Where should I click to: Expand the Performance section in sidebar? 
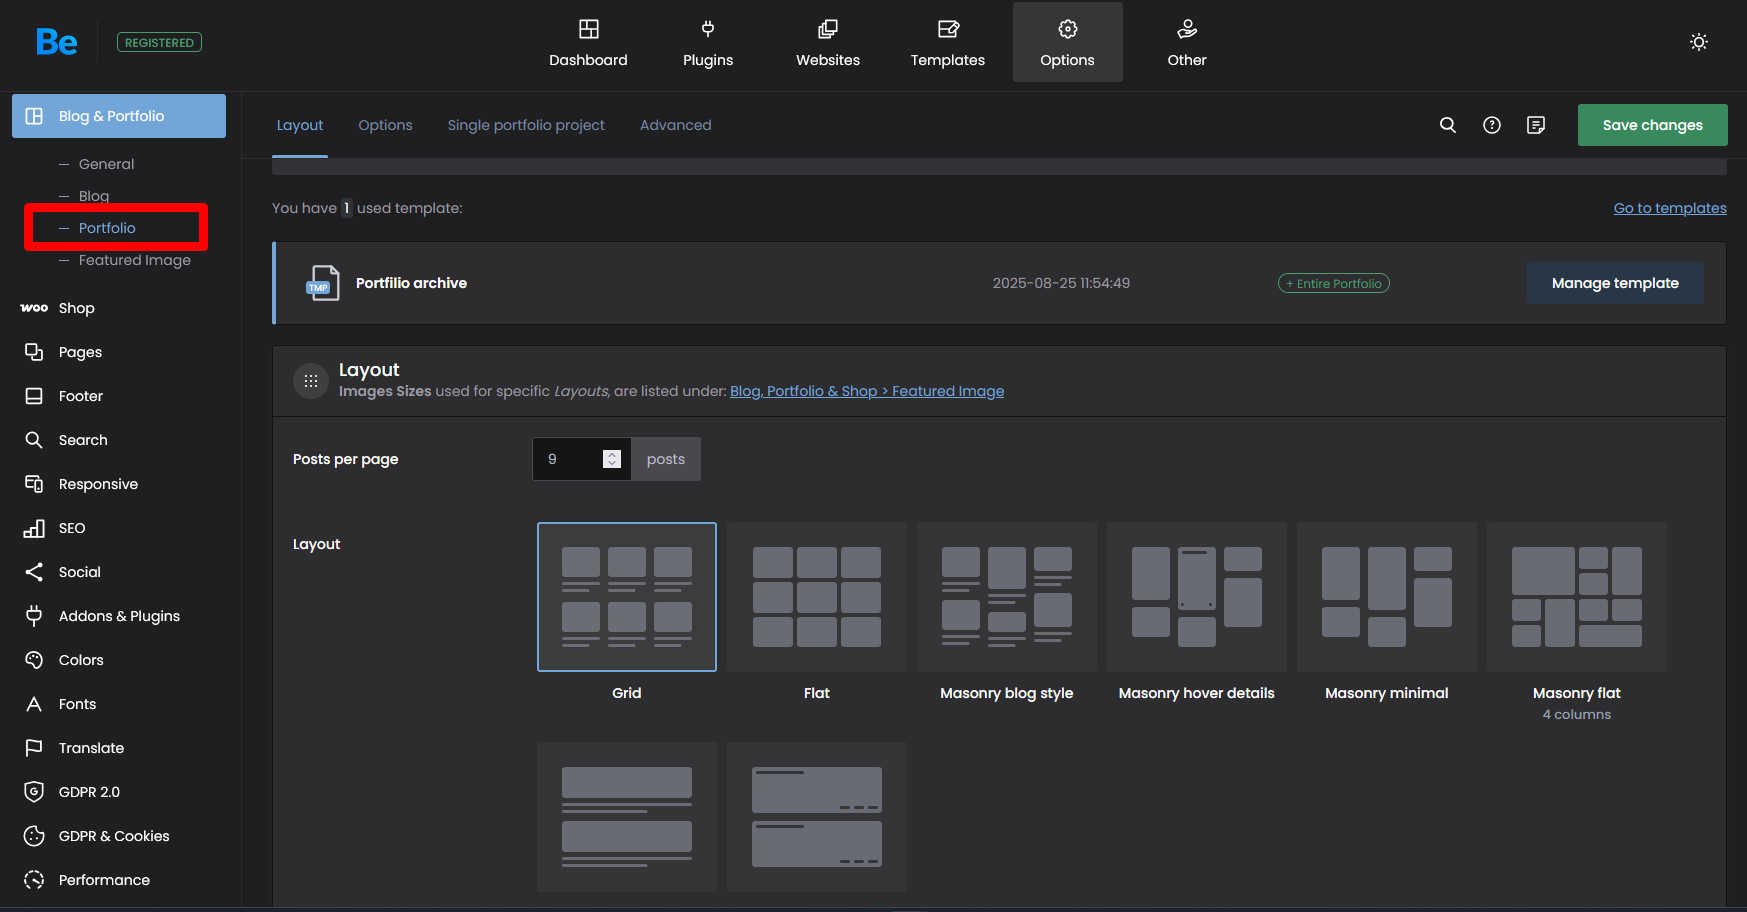pyautogui.click(x=104, y=880)
